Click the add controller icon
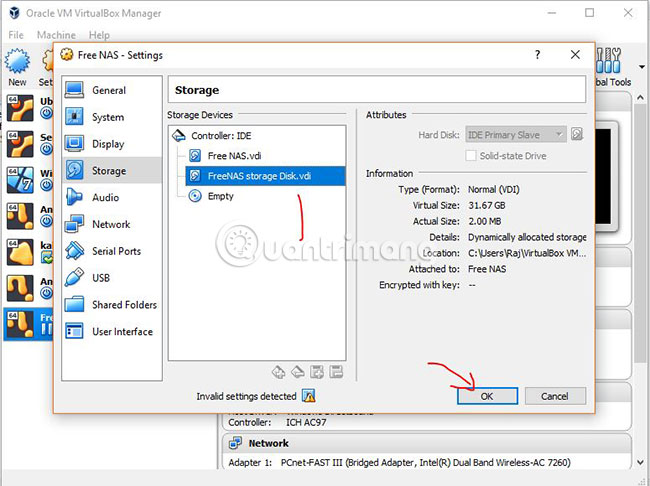The height and width of the screenshot is (486, 650). coord(278,372)
